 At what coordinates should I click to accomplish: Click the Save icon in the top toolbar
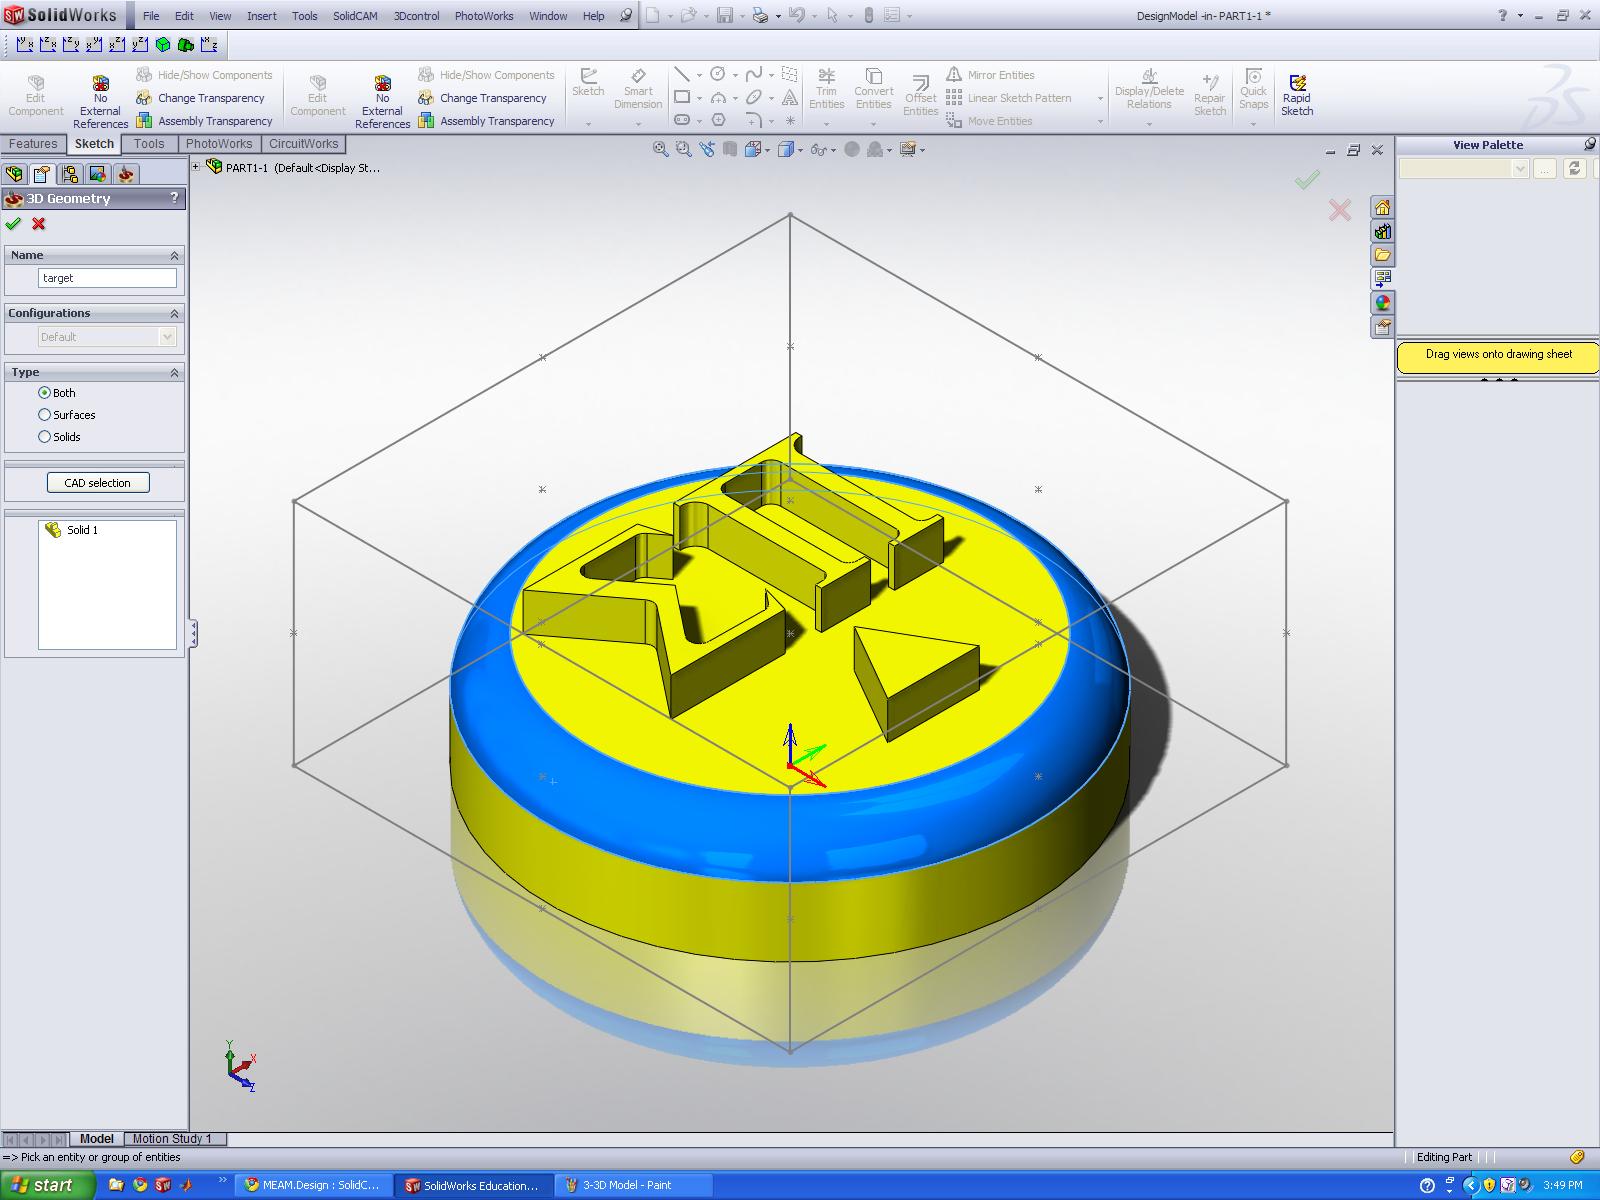point(724,15)
